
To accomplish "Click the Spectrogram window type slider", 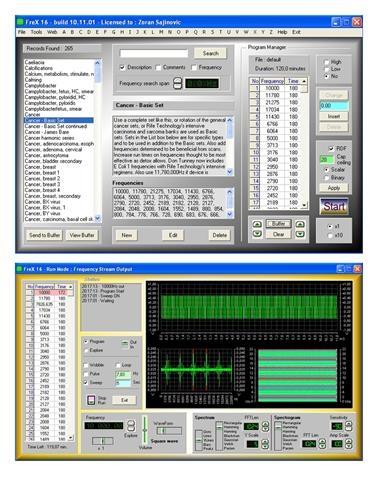I will click(x=278, y=436).
